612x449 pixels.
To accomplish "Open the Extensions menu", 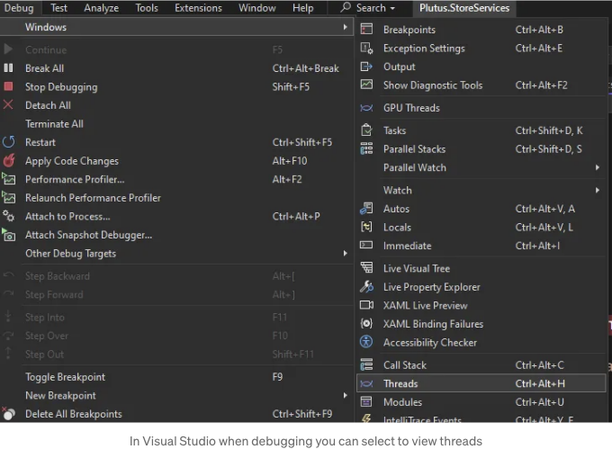I will point(198,8).
